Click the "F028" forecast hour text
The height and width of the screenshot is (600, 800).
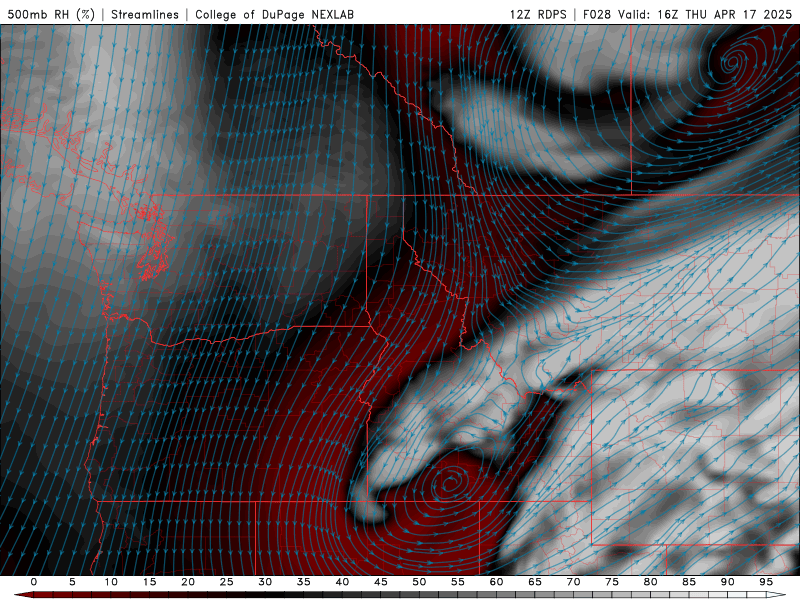[x=596, y=14]
